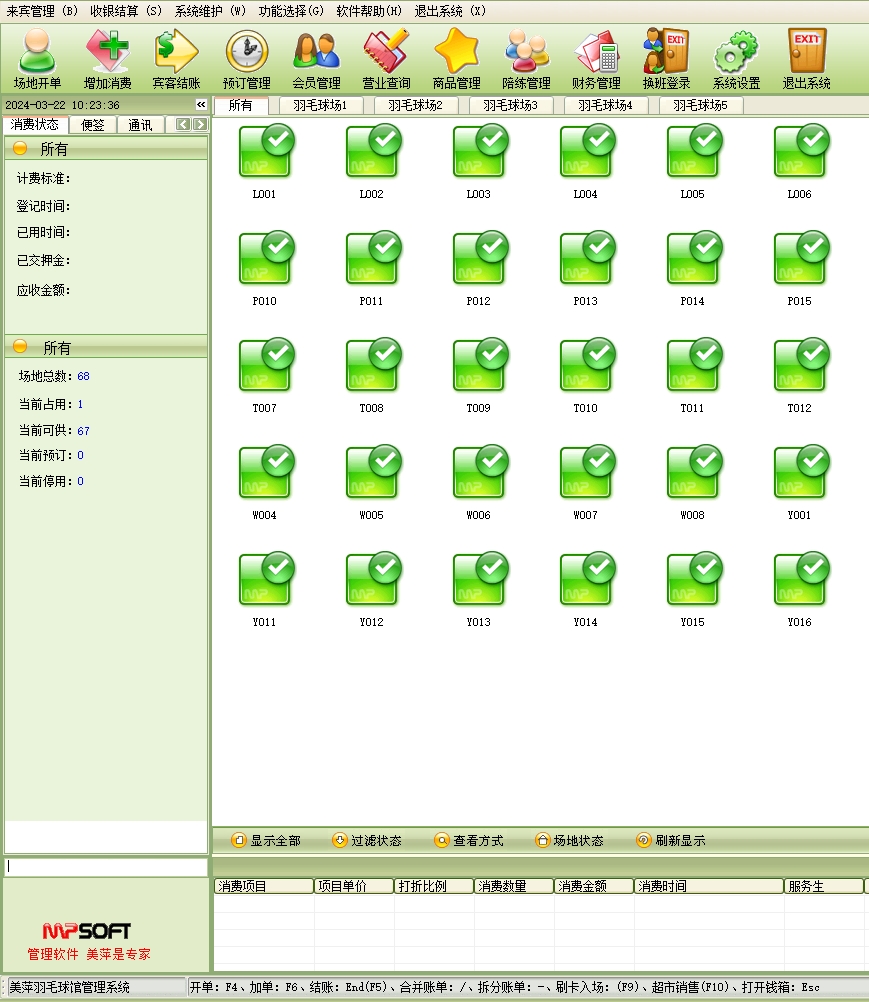The height and width of the screenshot is (1002, 869).
Task: Open the 系统维护 (W) menu
Action: tap(210, 11)
